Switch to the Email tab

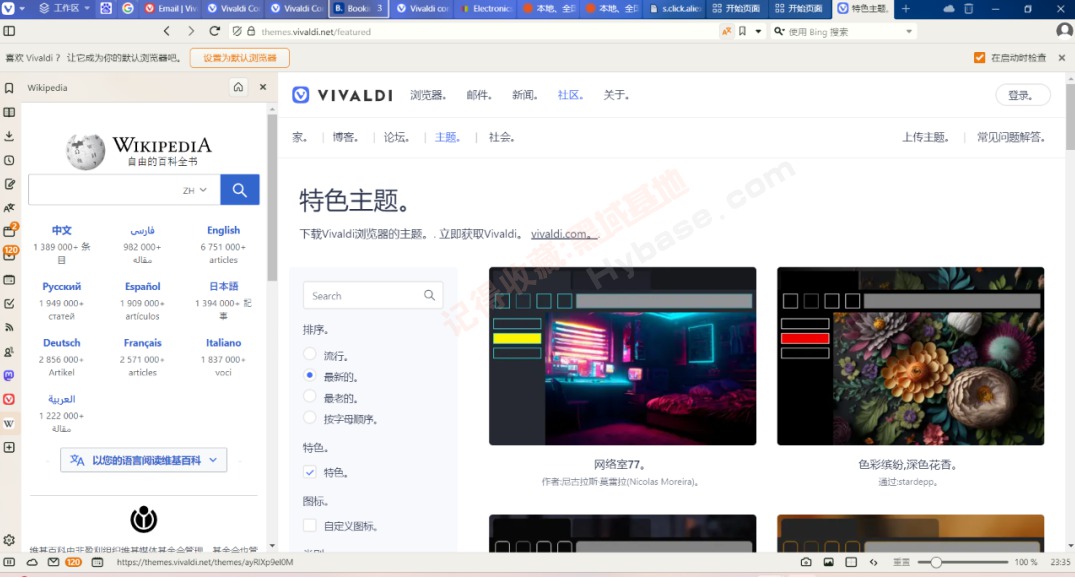[170, 9]
